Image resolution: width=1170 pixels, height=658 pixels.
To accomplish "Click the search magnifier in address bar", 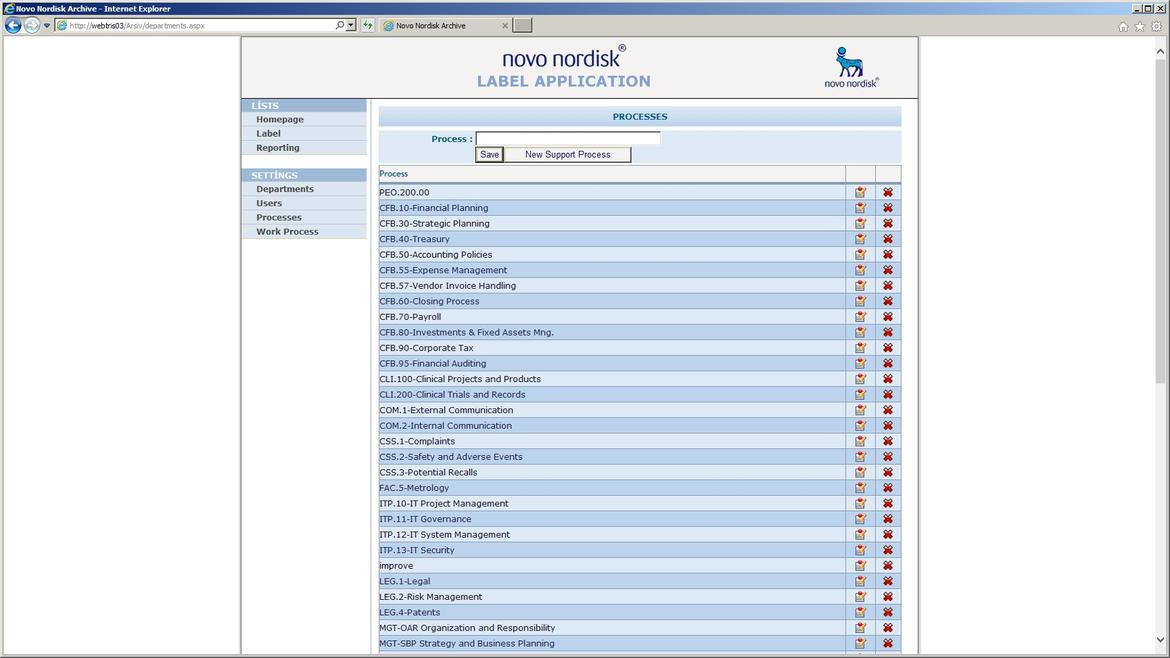I will (x=340, y=25).
